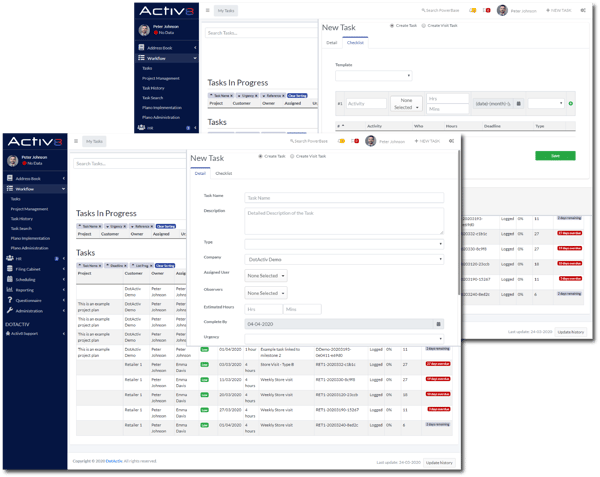The image size is (600, 477).
Task: Click the hamburger menu icon in back window
Action: (207, 10)
